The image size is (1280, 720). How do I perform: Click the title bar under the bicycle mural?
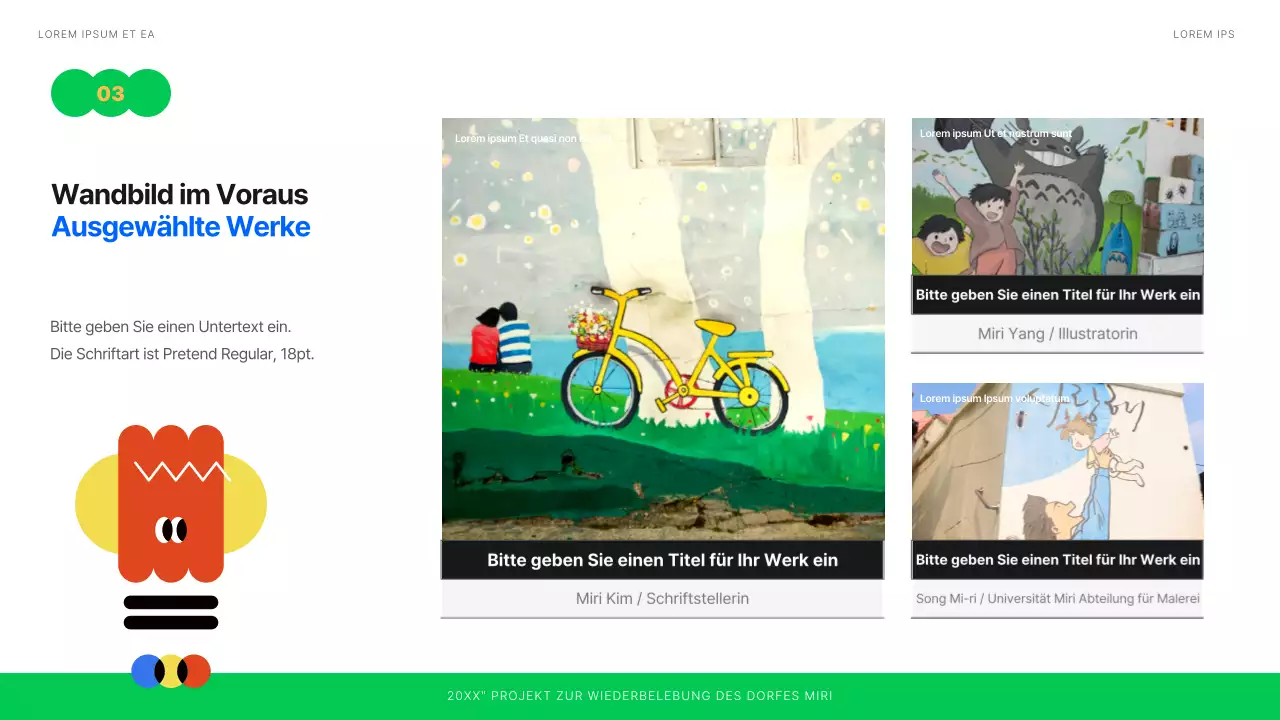663,560
